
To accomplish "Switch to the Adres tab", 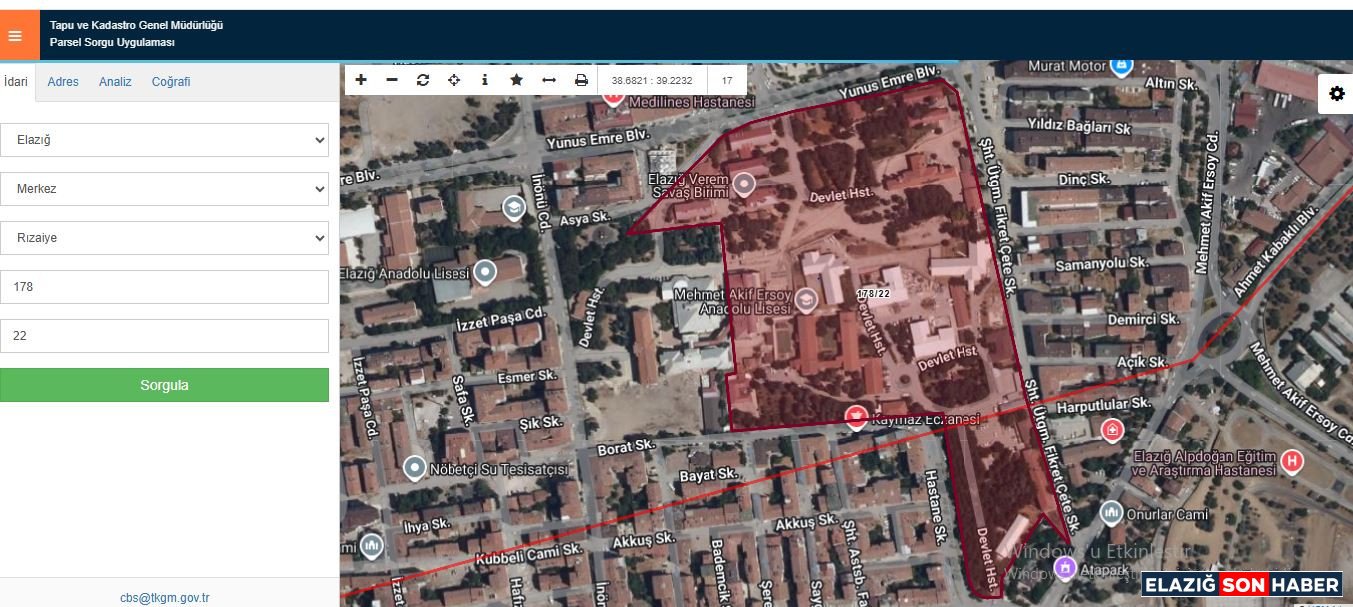I will (x=63, y=82).
